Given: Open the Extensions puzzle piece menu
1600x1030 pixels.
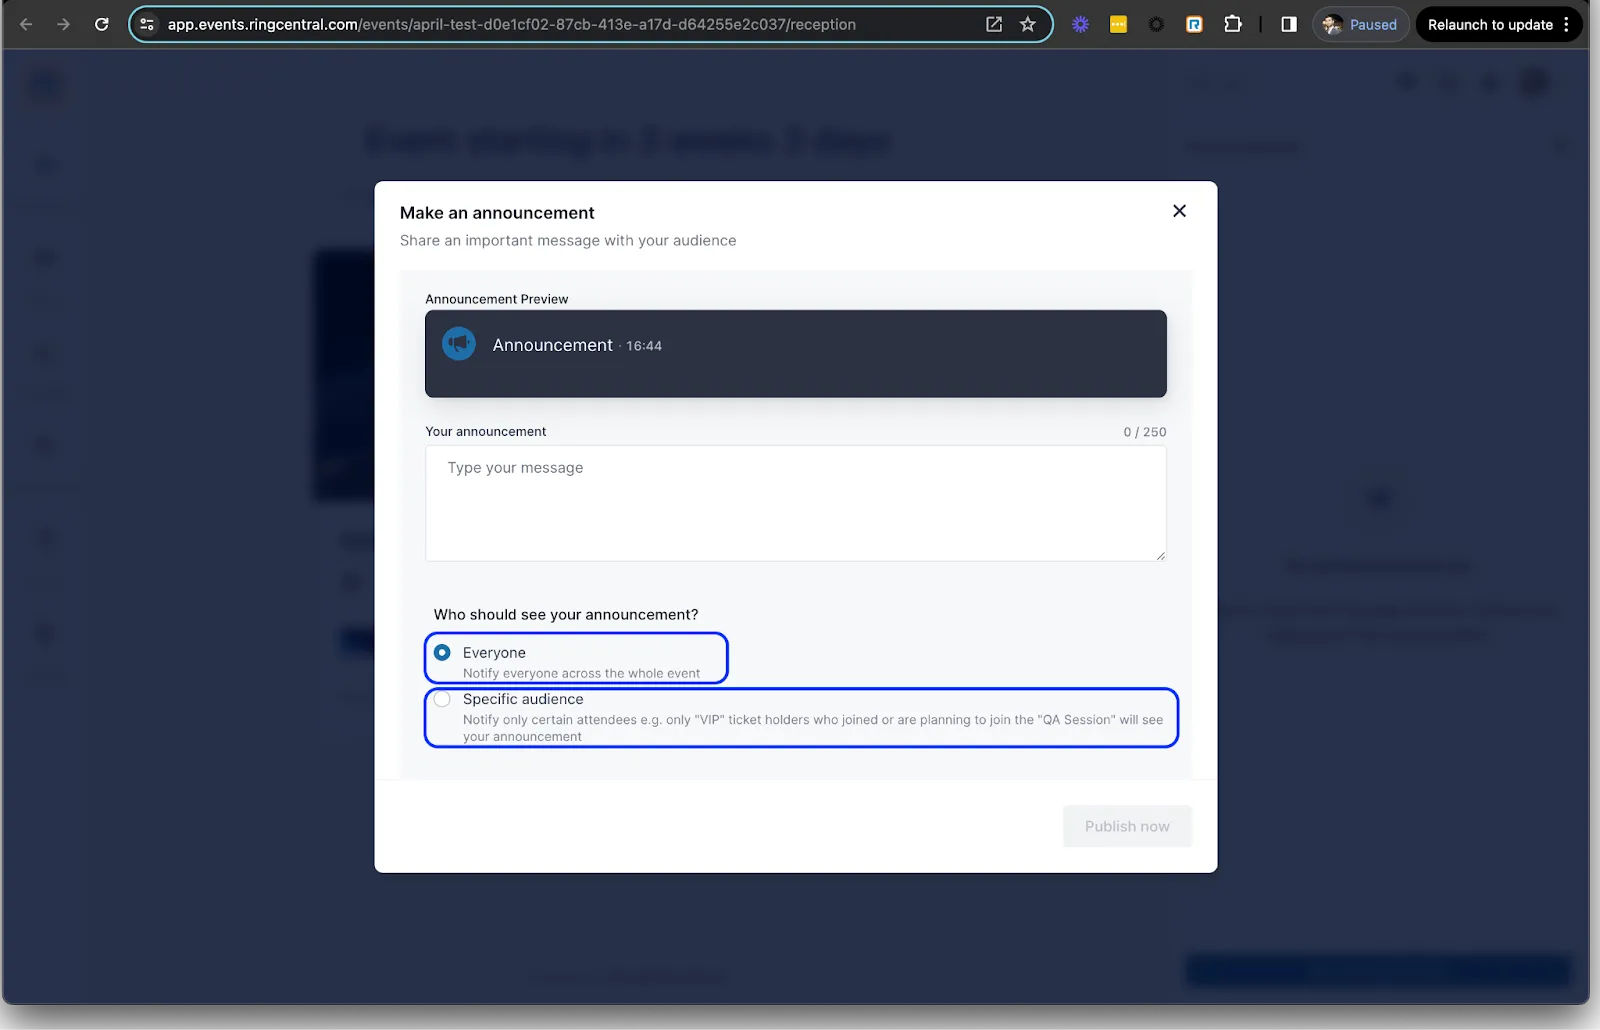Looking at the screenshot, I should click(x=1233, y=24).
